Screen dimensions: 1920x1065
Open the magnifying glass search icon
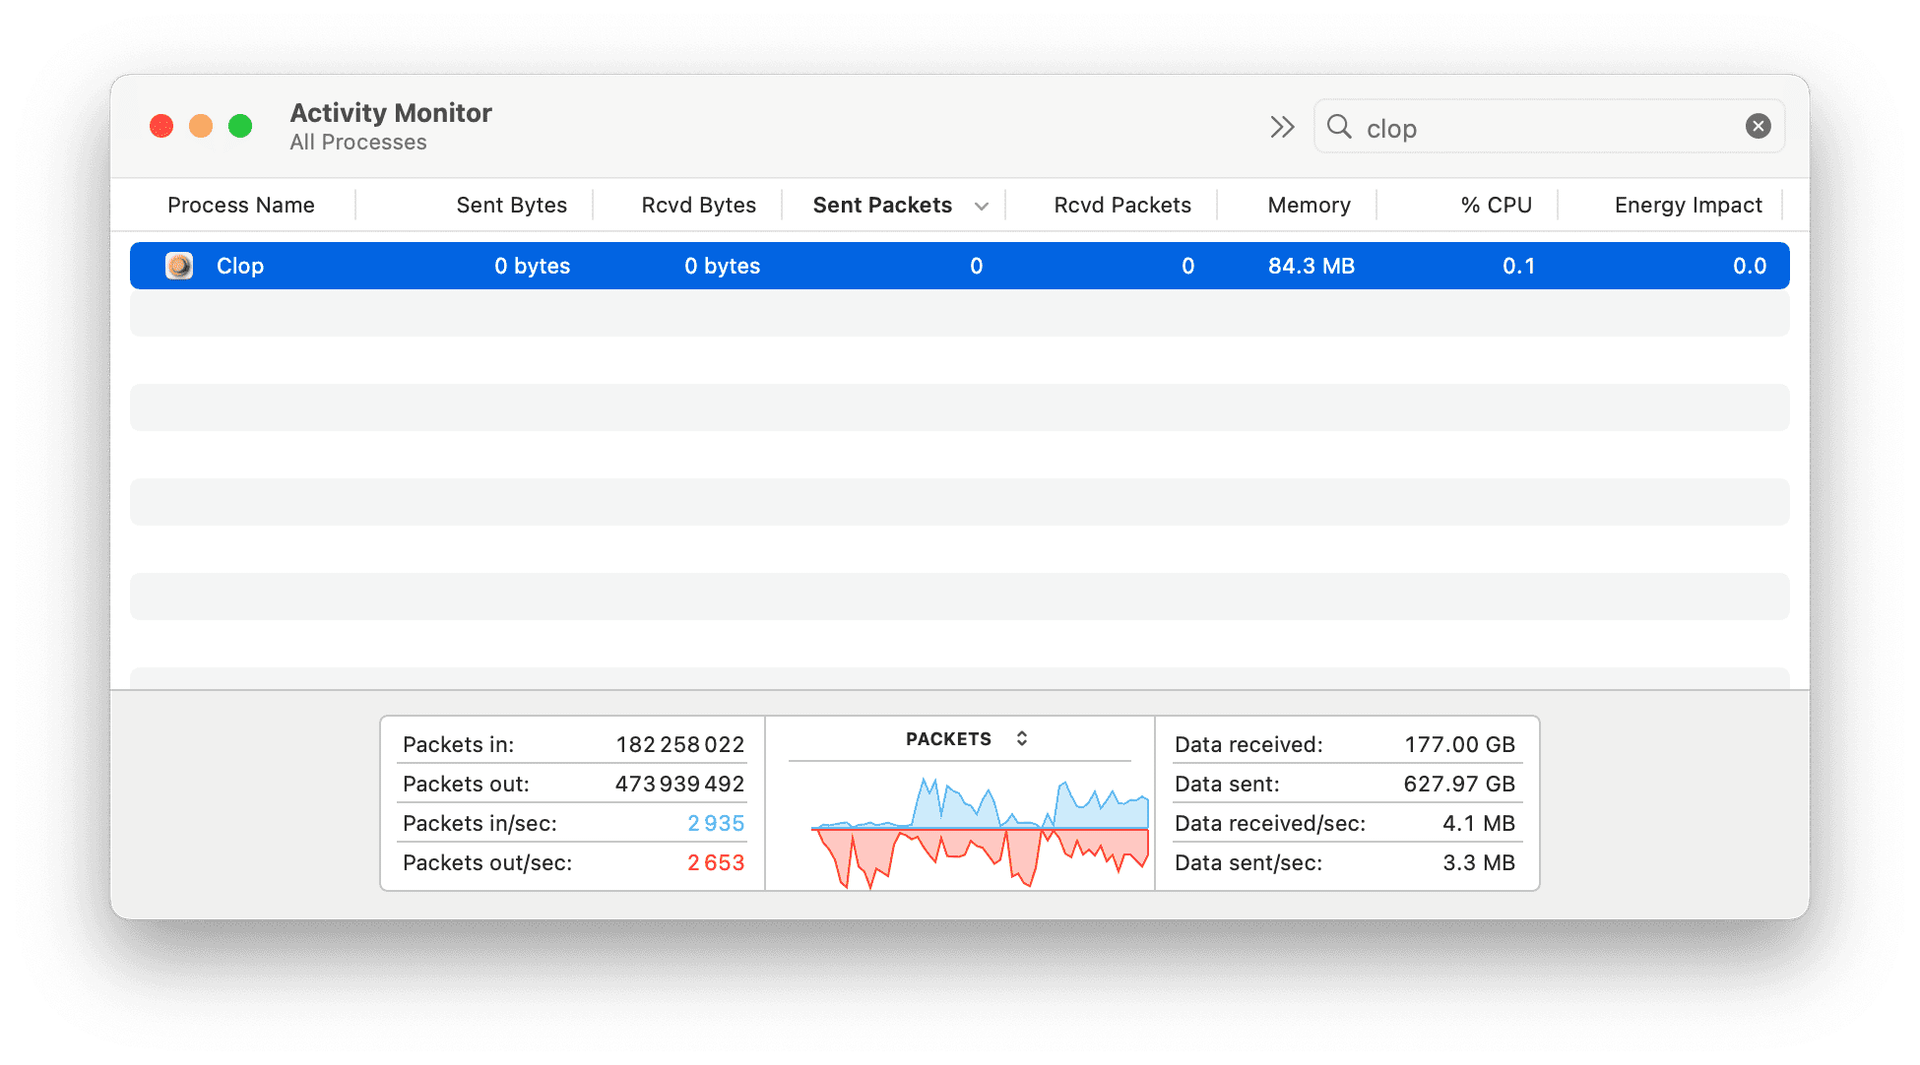click(x=1339, y=127)
